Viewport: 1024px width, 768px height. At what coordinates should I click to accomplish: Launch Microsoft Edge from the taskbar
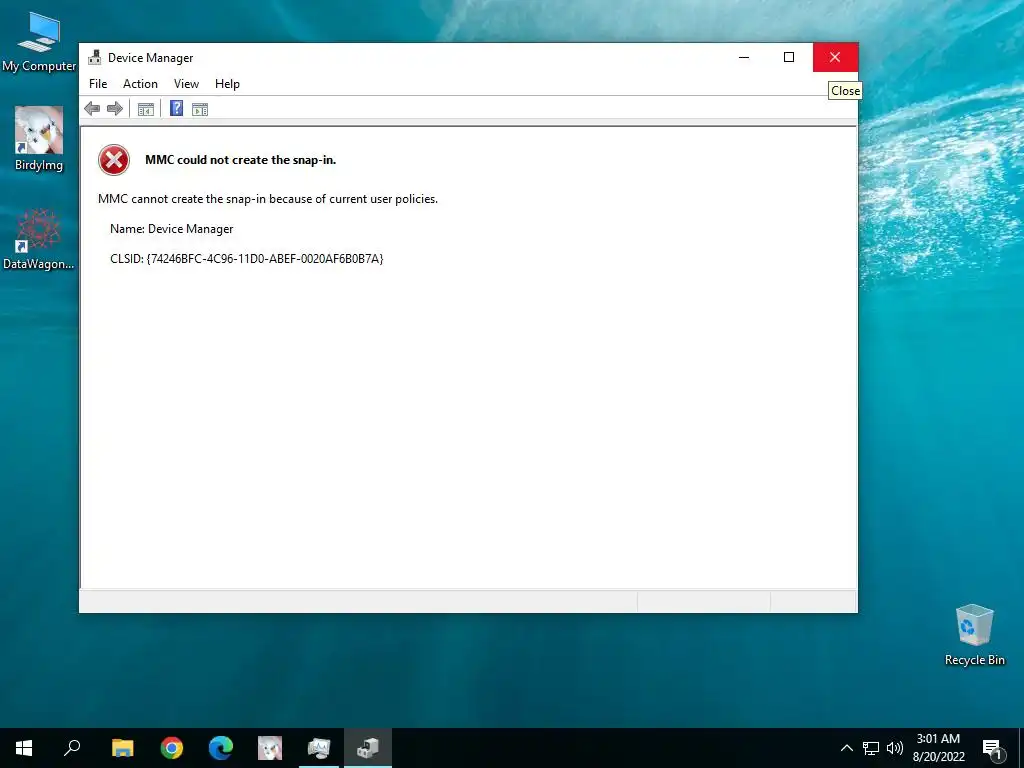(221, 748)
